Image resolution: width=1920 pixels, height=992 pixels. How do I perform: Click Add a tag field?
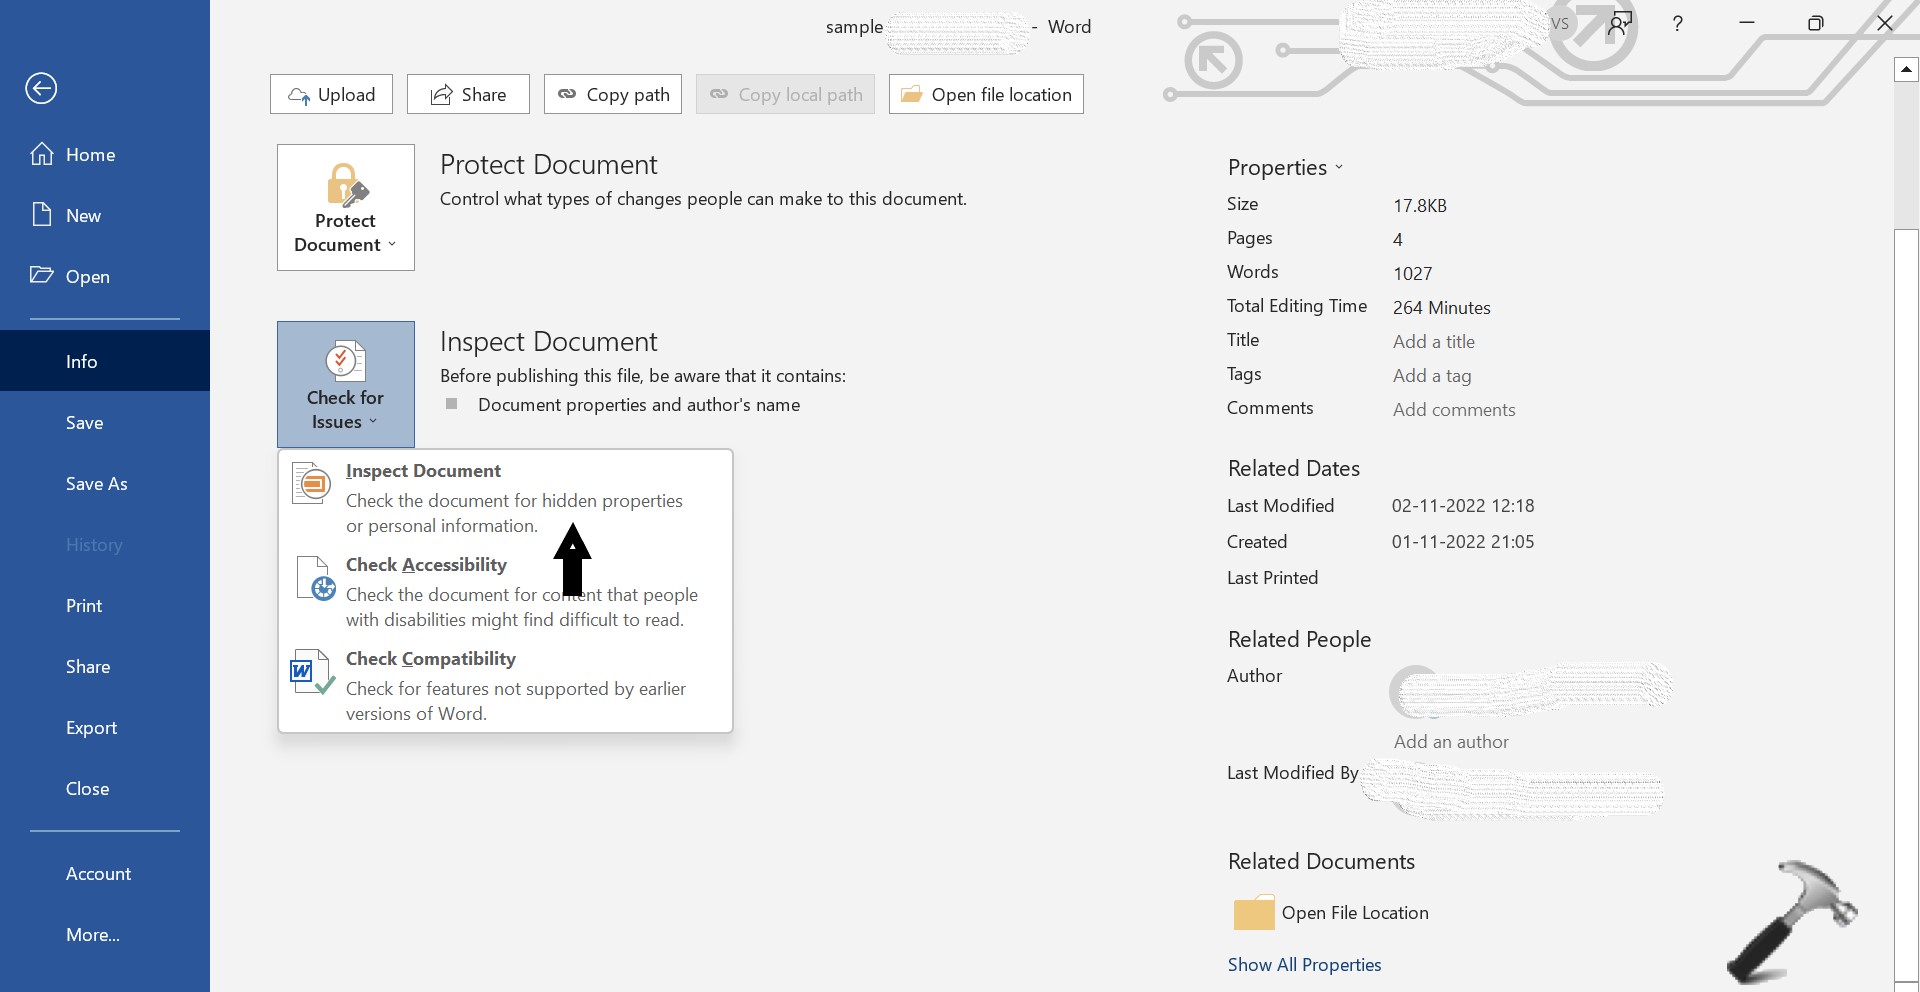[1431, 375]
